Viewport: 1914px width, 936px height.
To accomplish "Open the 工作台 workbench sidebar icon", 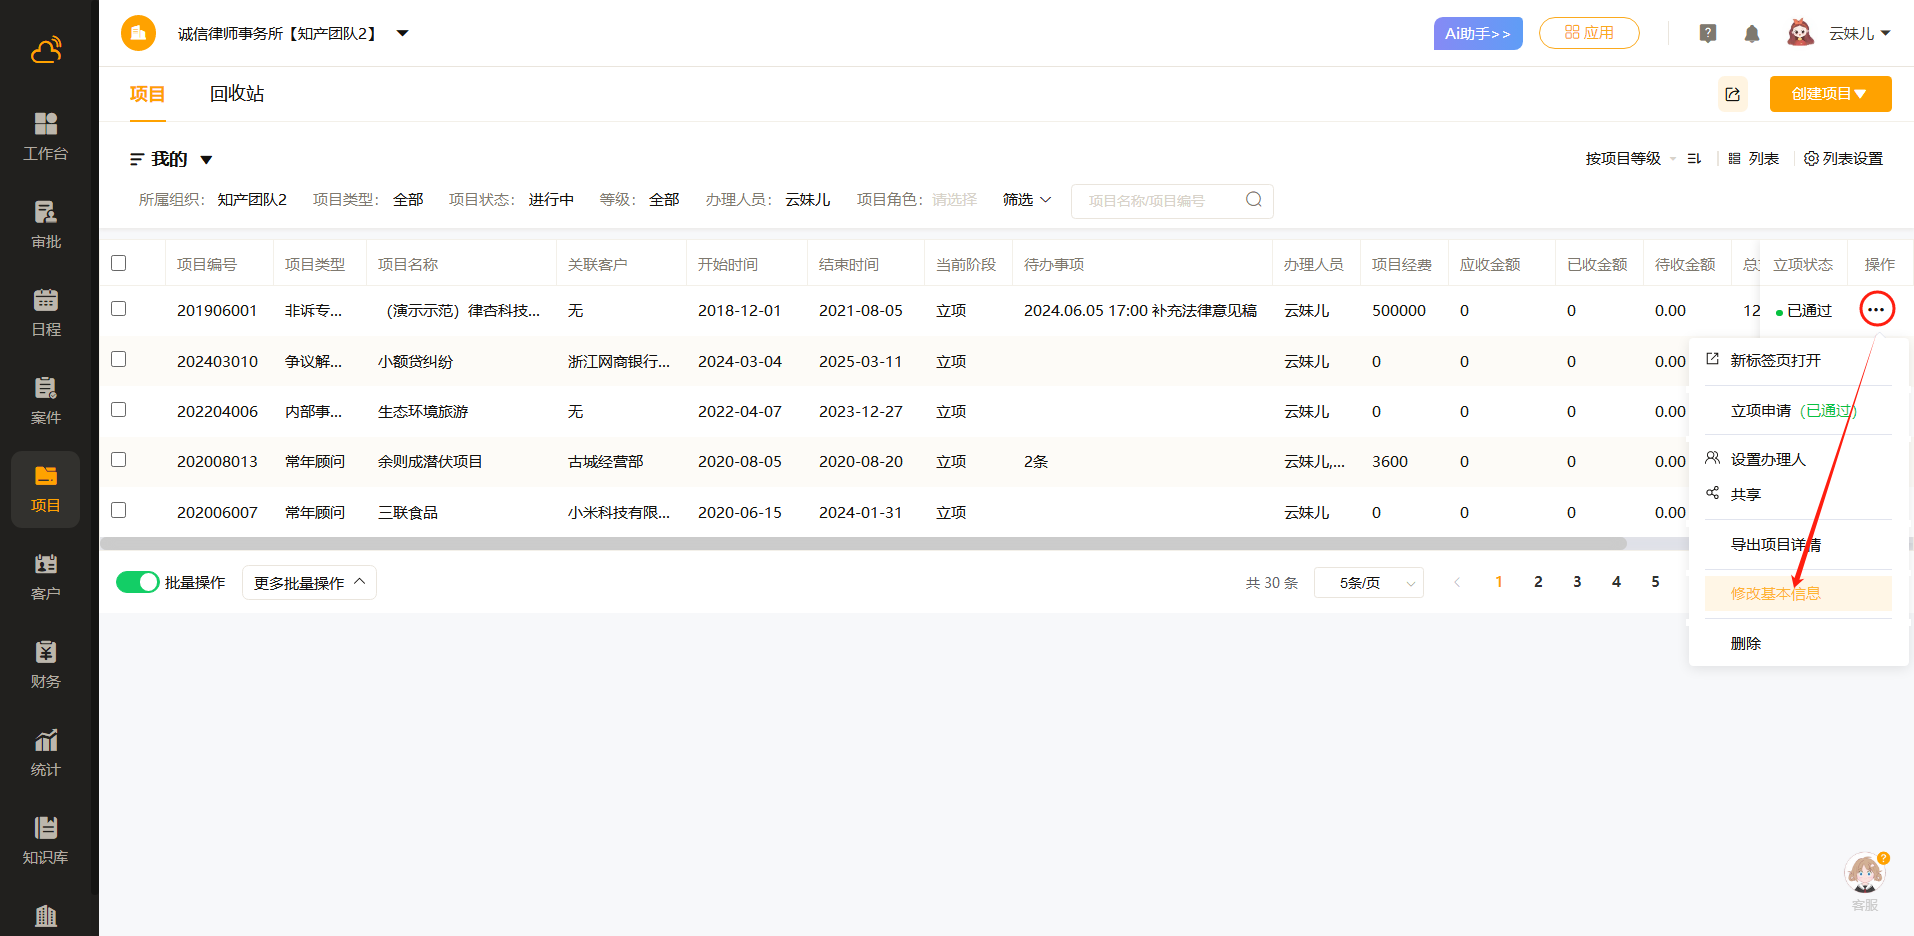I will point(46,135).
